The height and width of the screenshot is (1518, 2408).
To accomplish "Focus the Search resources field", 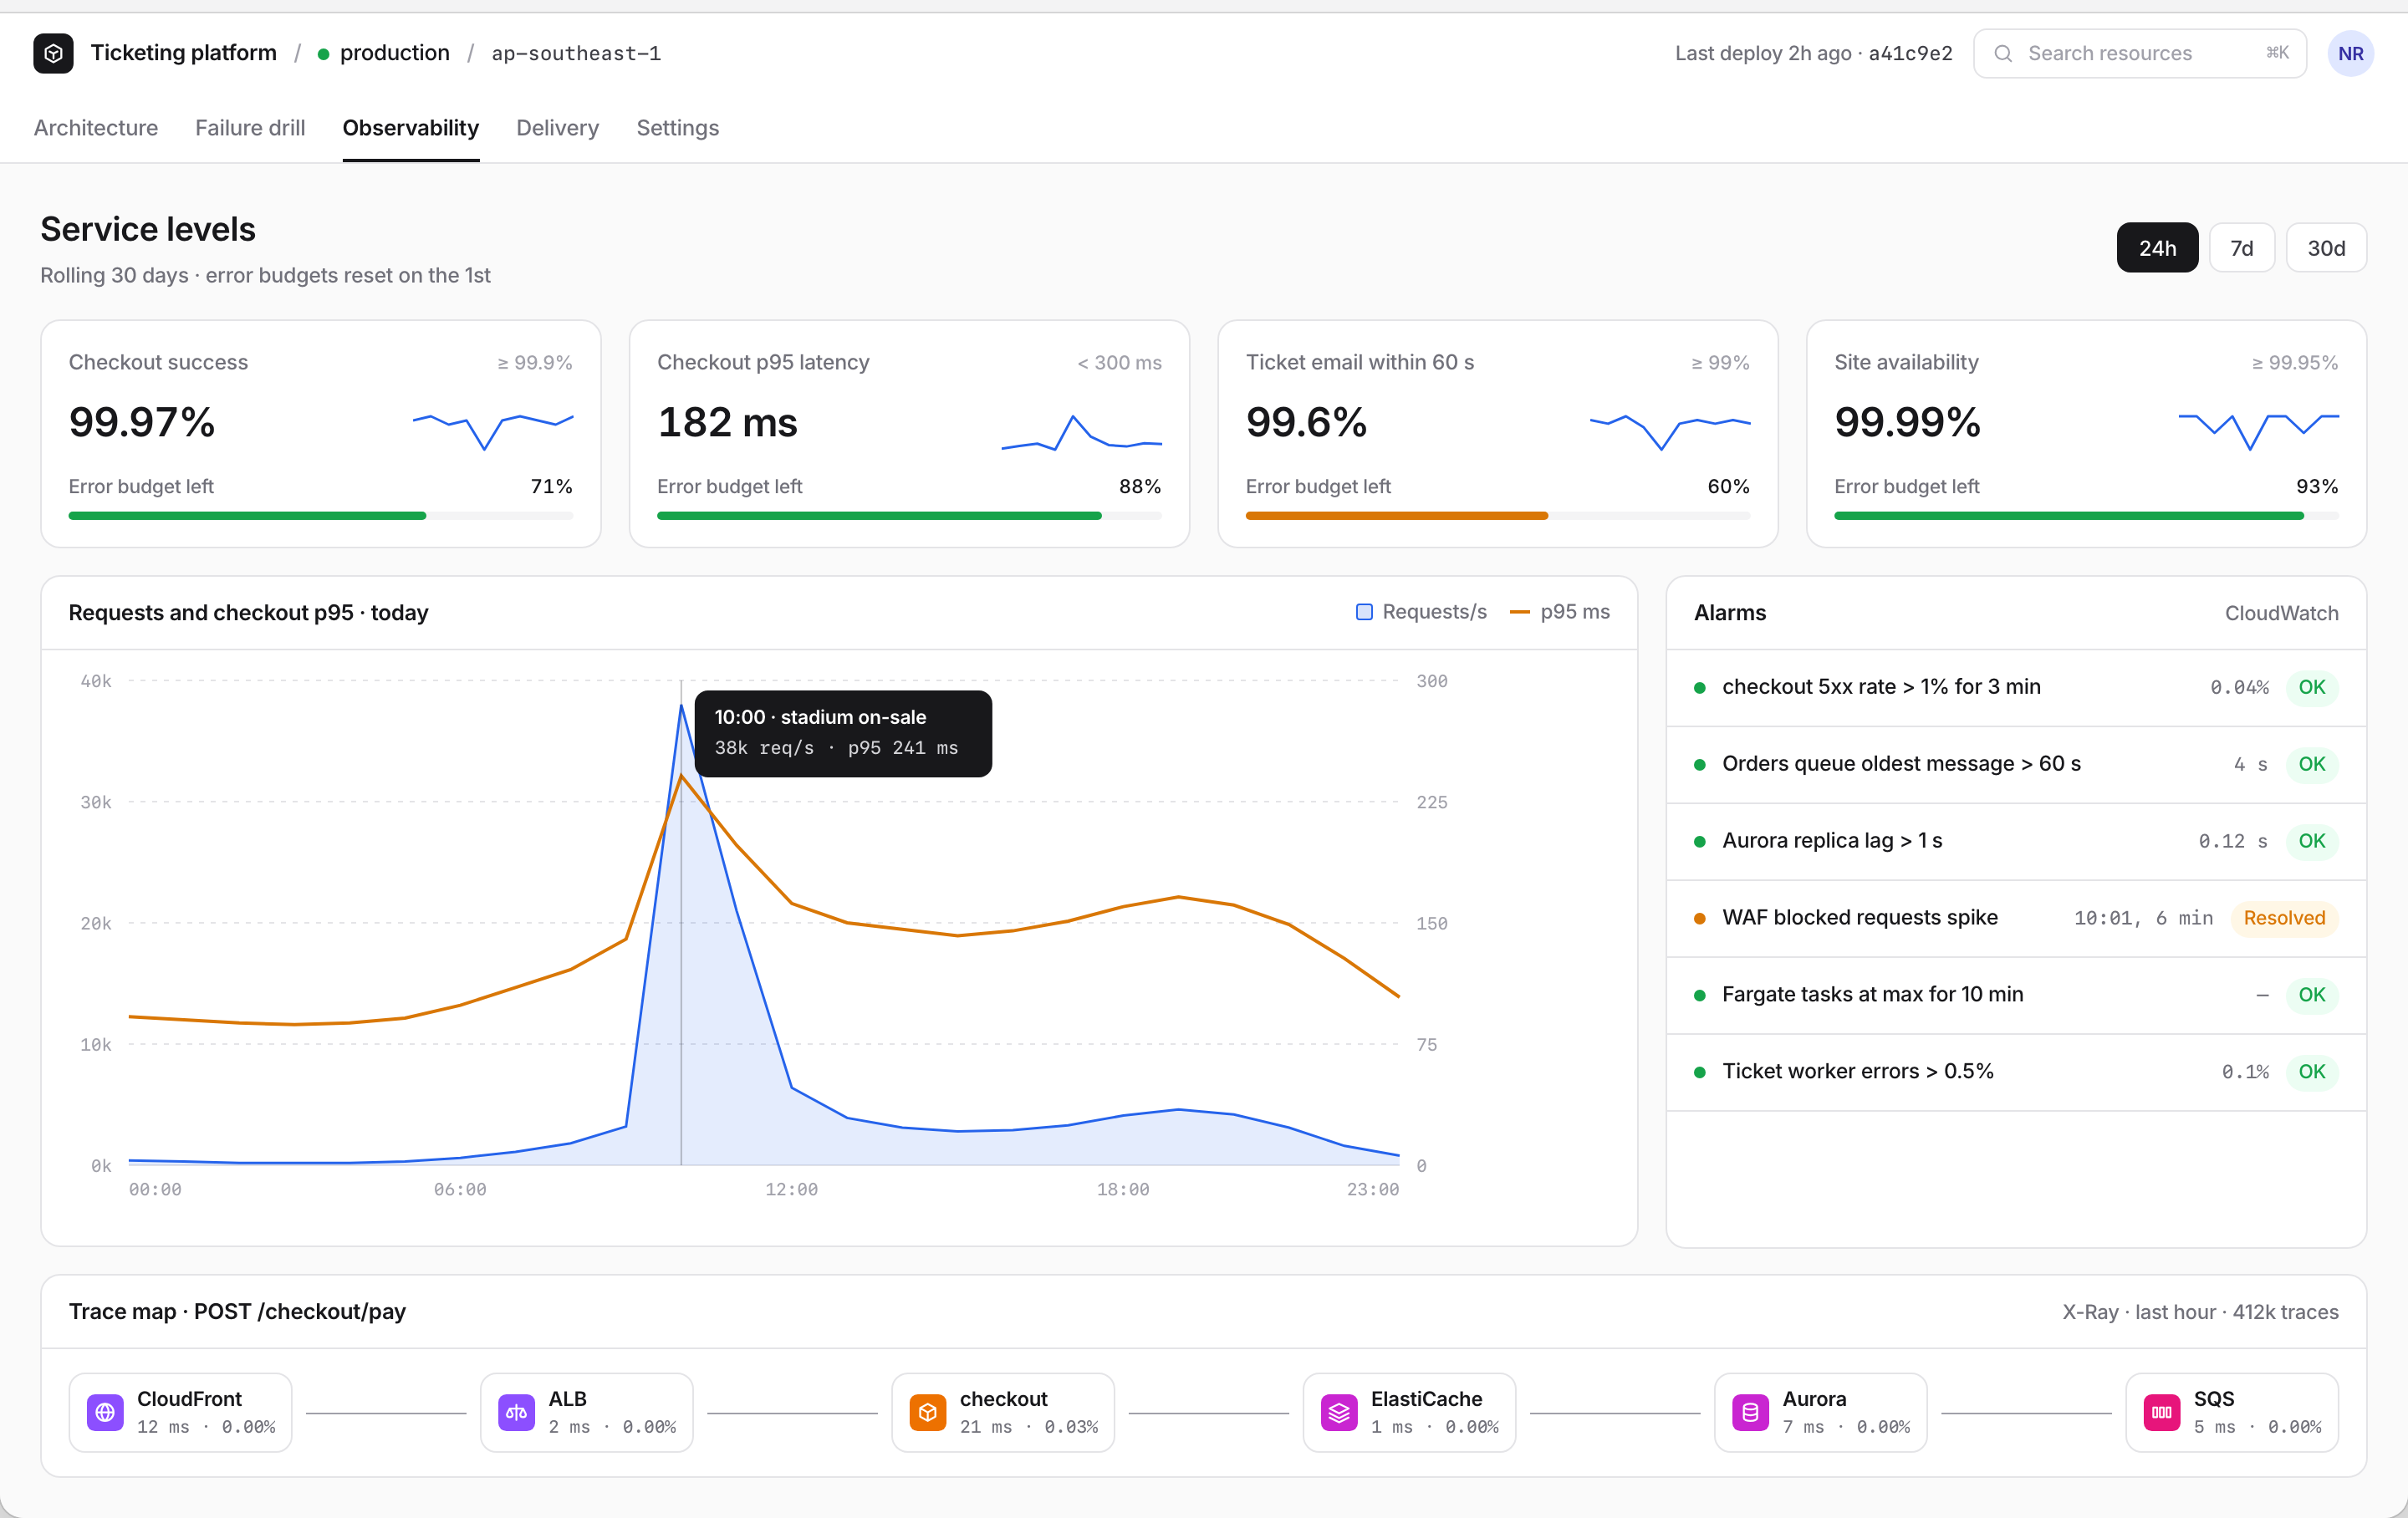I will click(x=2140, y=53).
